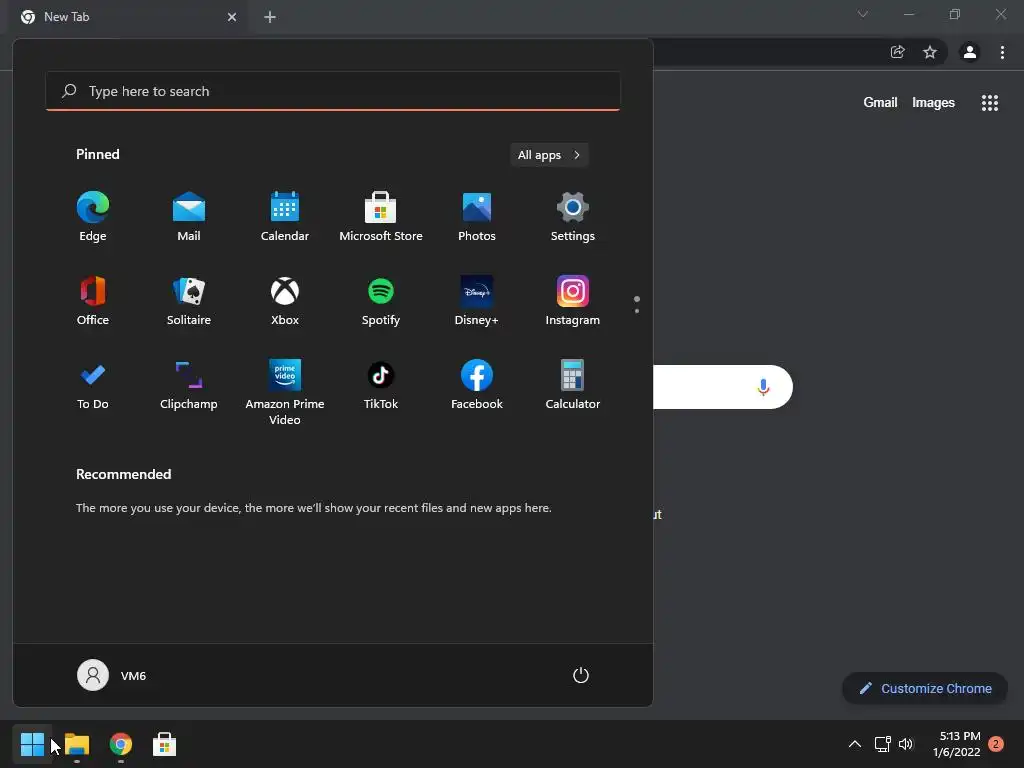
Task: Launch Disney+ from pinned apps
Action: [477, 300]
